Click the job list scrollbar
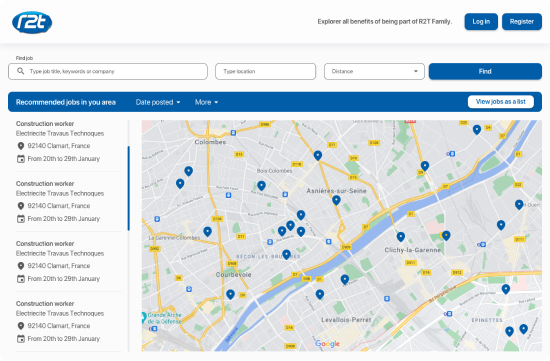The image size is (550, 361). click(129, 188)
